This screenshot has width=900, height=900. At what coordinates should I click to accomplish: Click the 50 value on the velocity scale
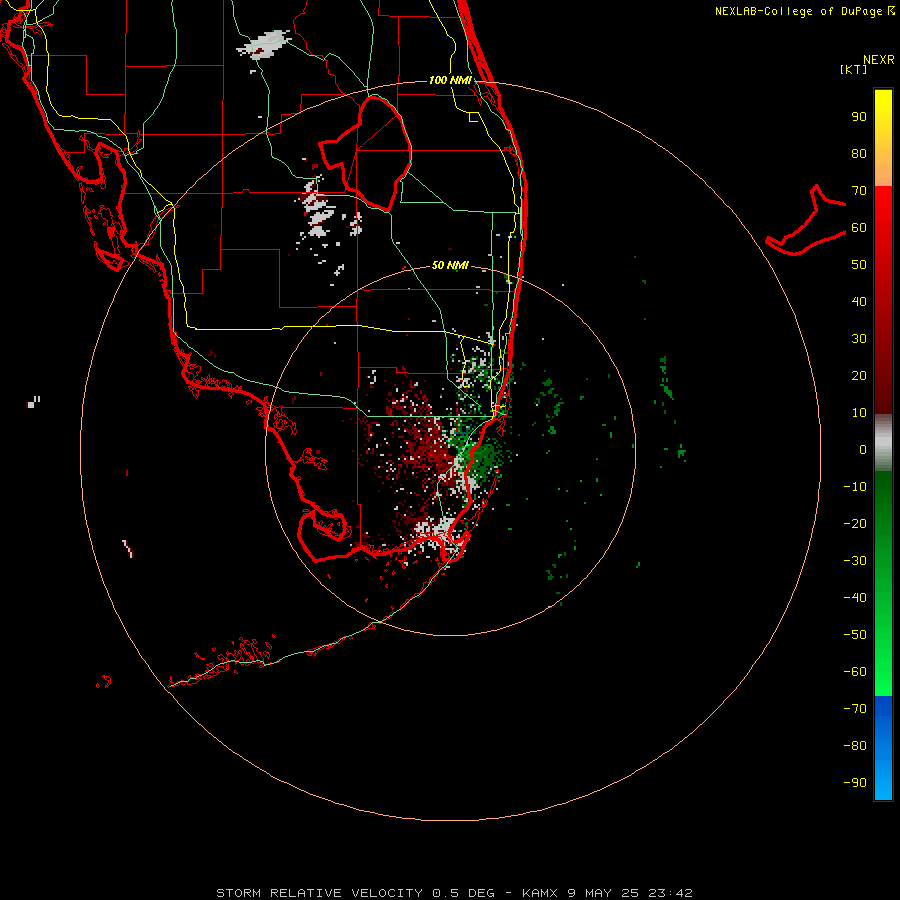click(859, 265)
